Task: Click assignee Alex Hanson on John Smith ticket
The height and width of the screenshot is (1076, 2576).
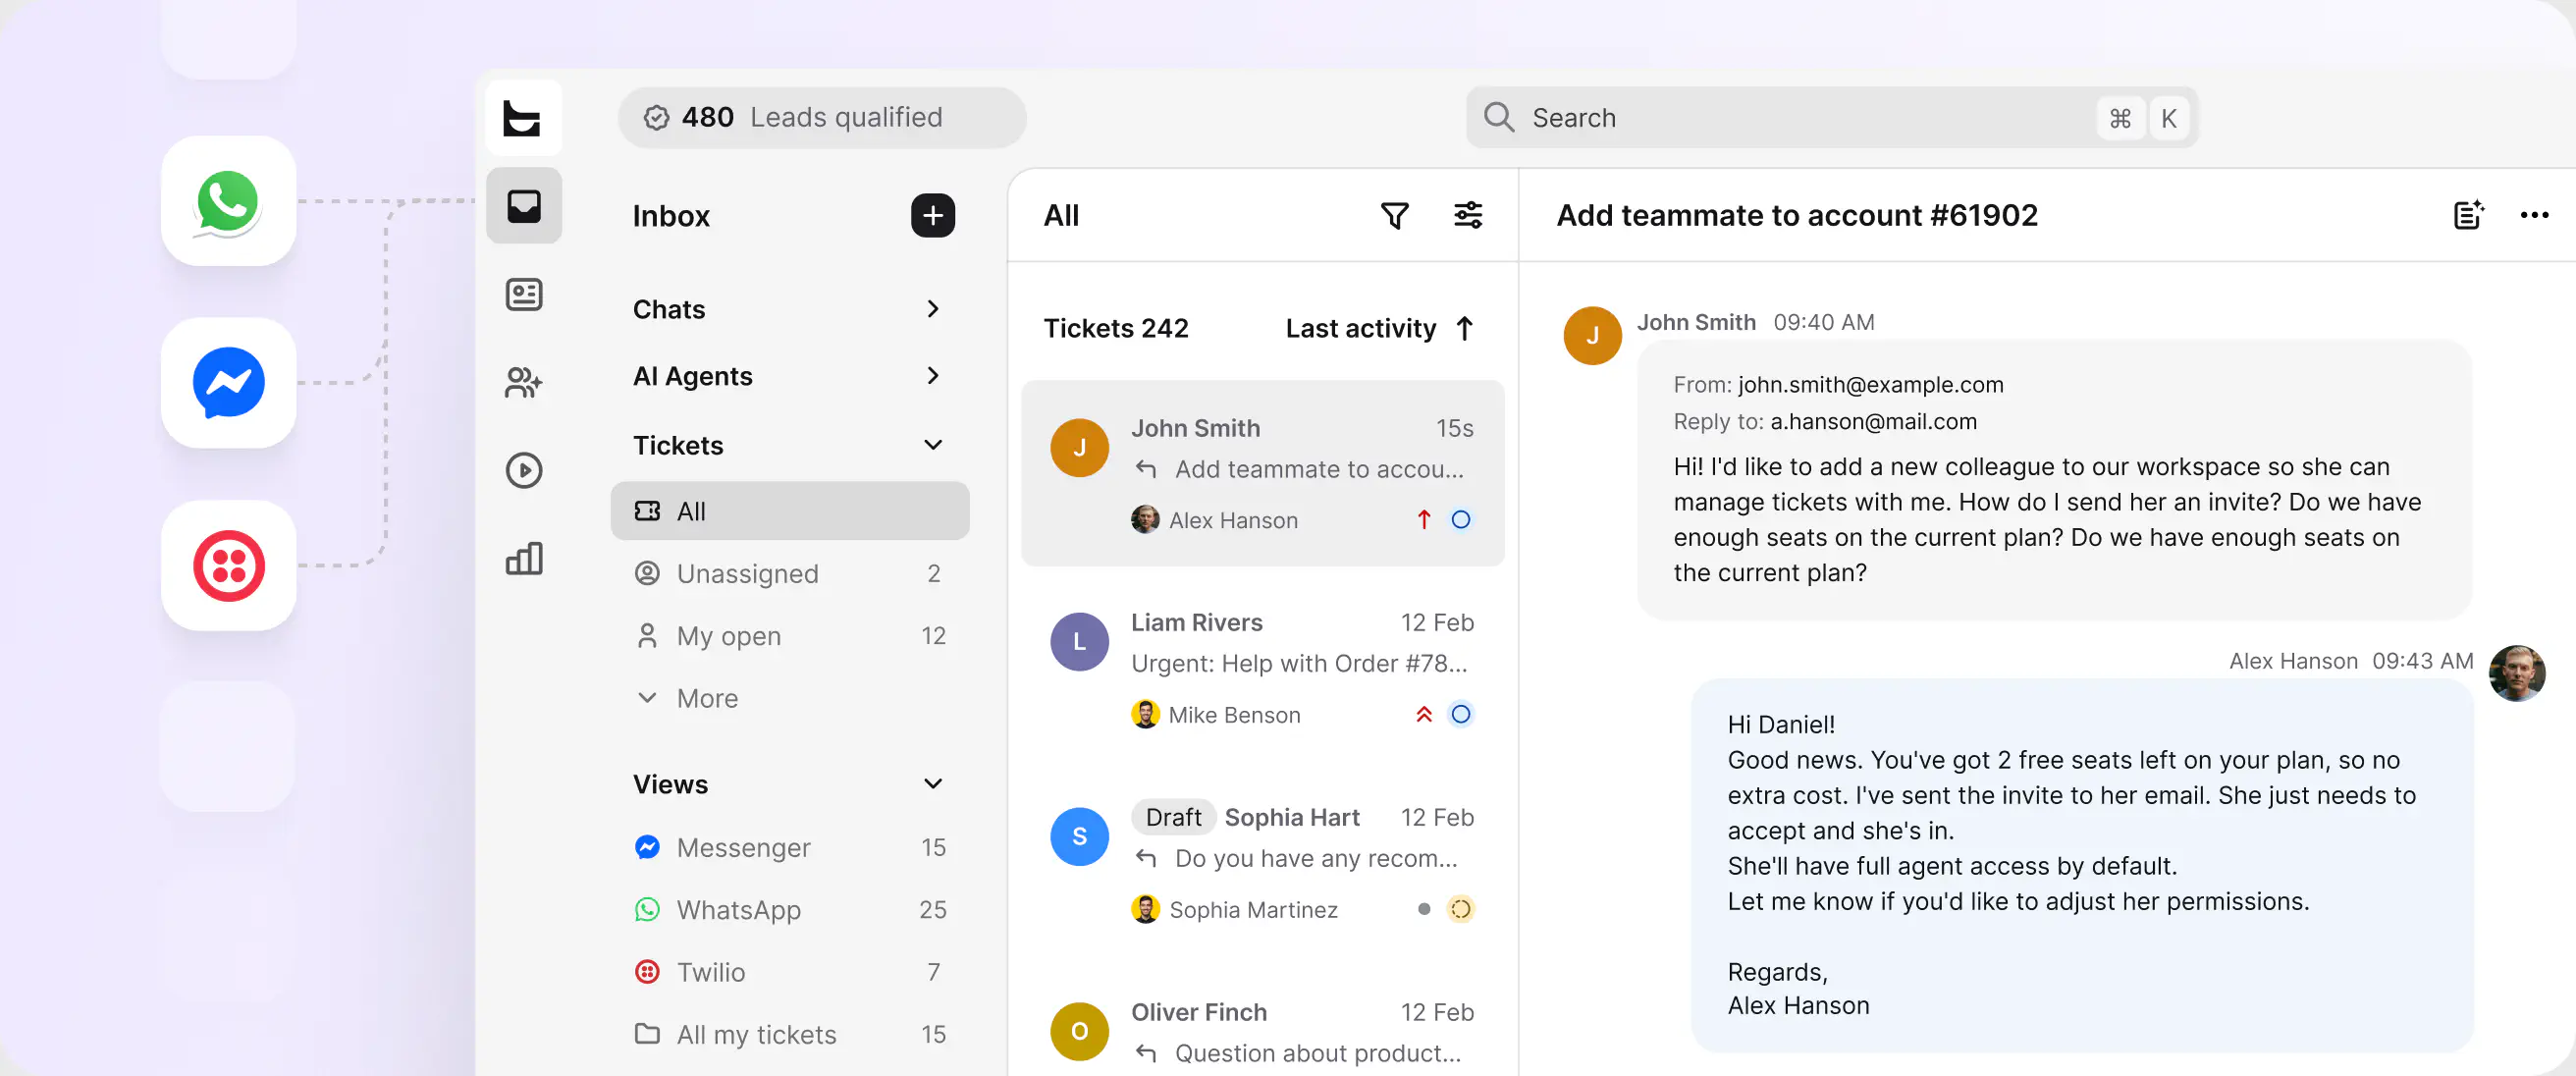Action: coord(1214,519)
